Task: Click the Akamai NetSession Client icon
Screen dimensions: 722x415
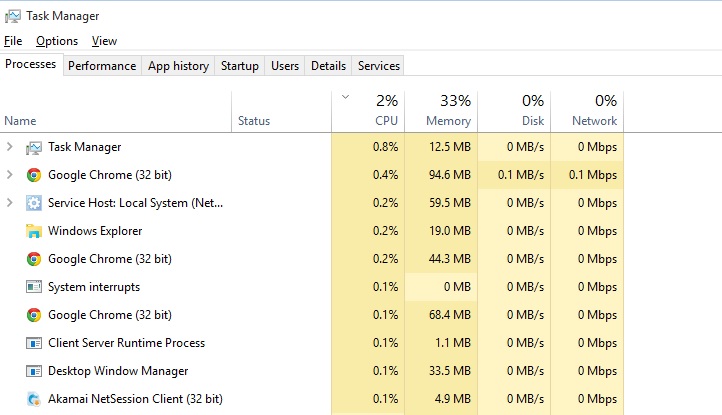Action: point(34,399)
